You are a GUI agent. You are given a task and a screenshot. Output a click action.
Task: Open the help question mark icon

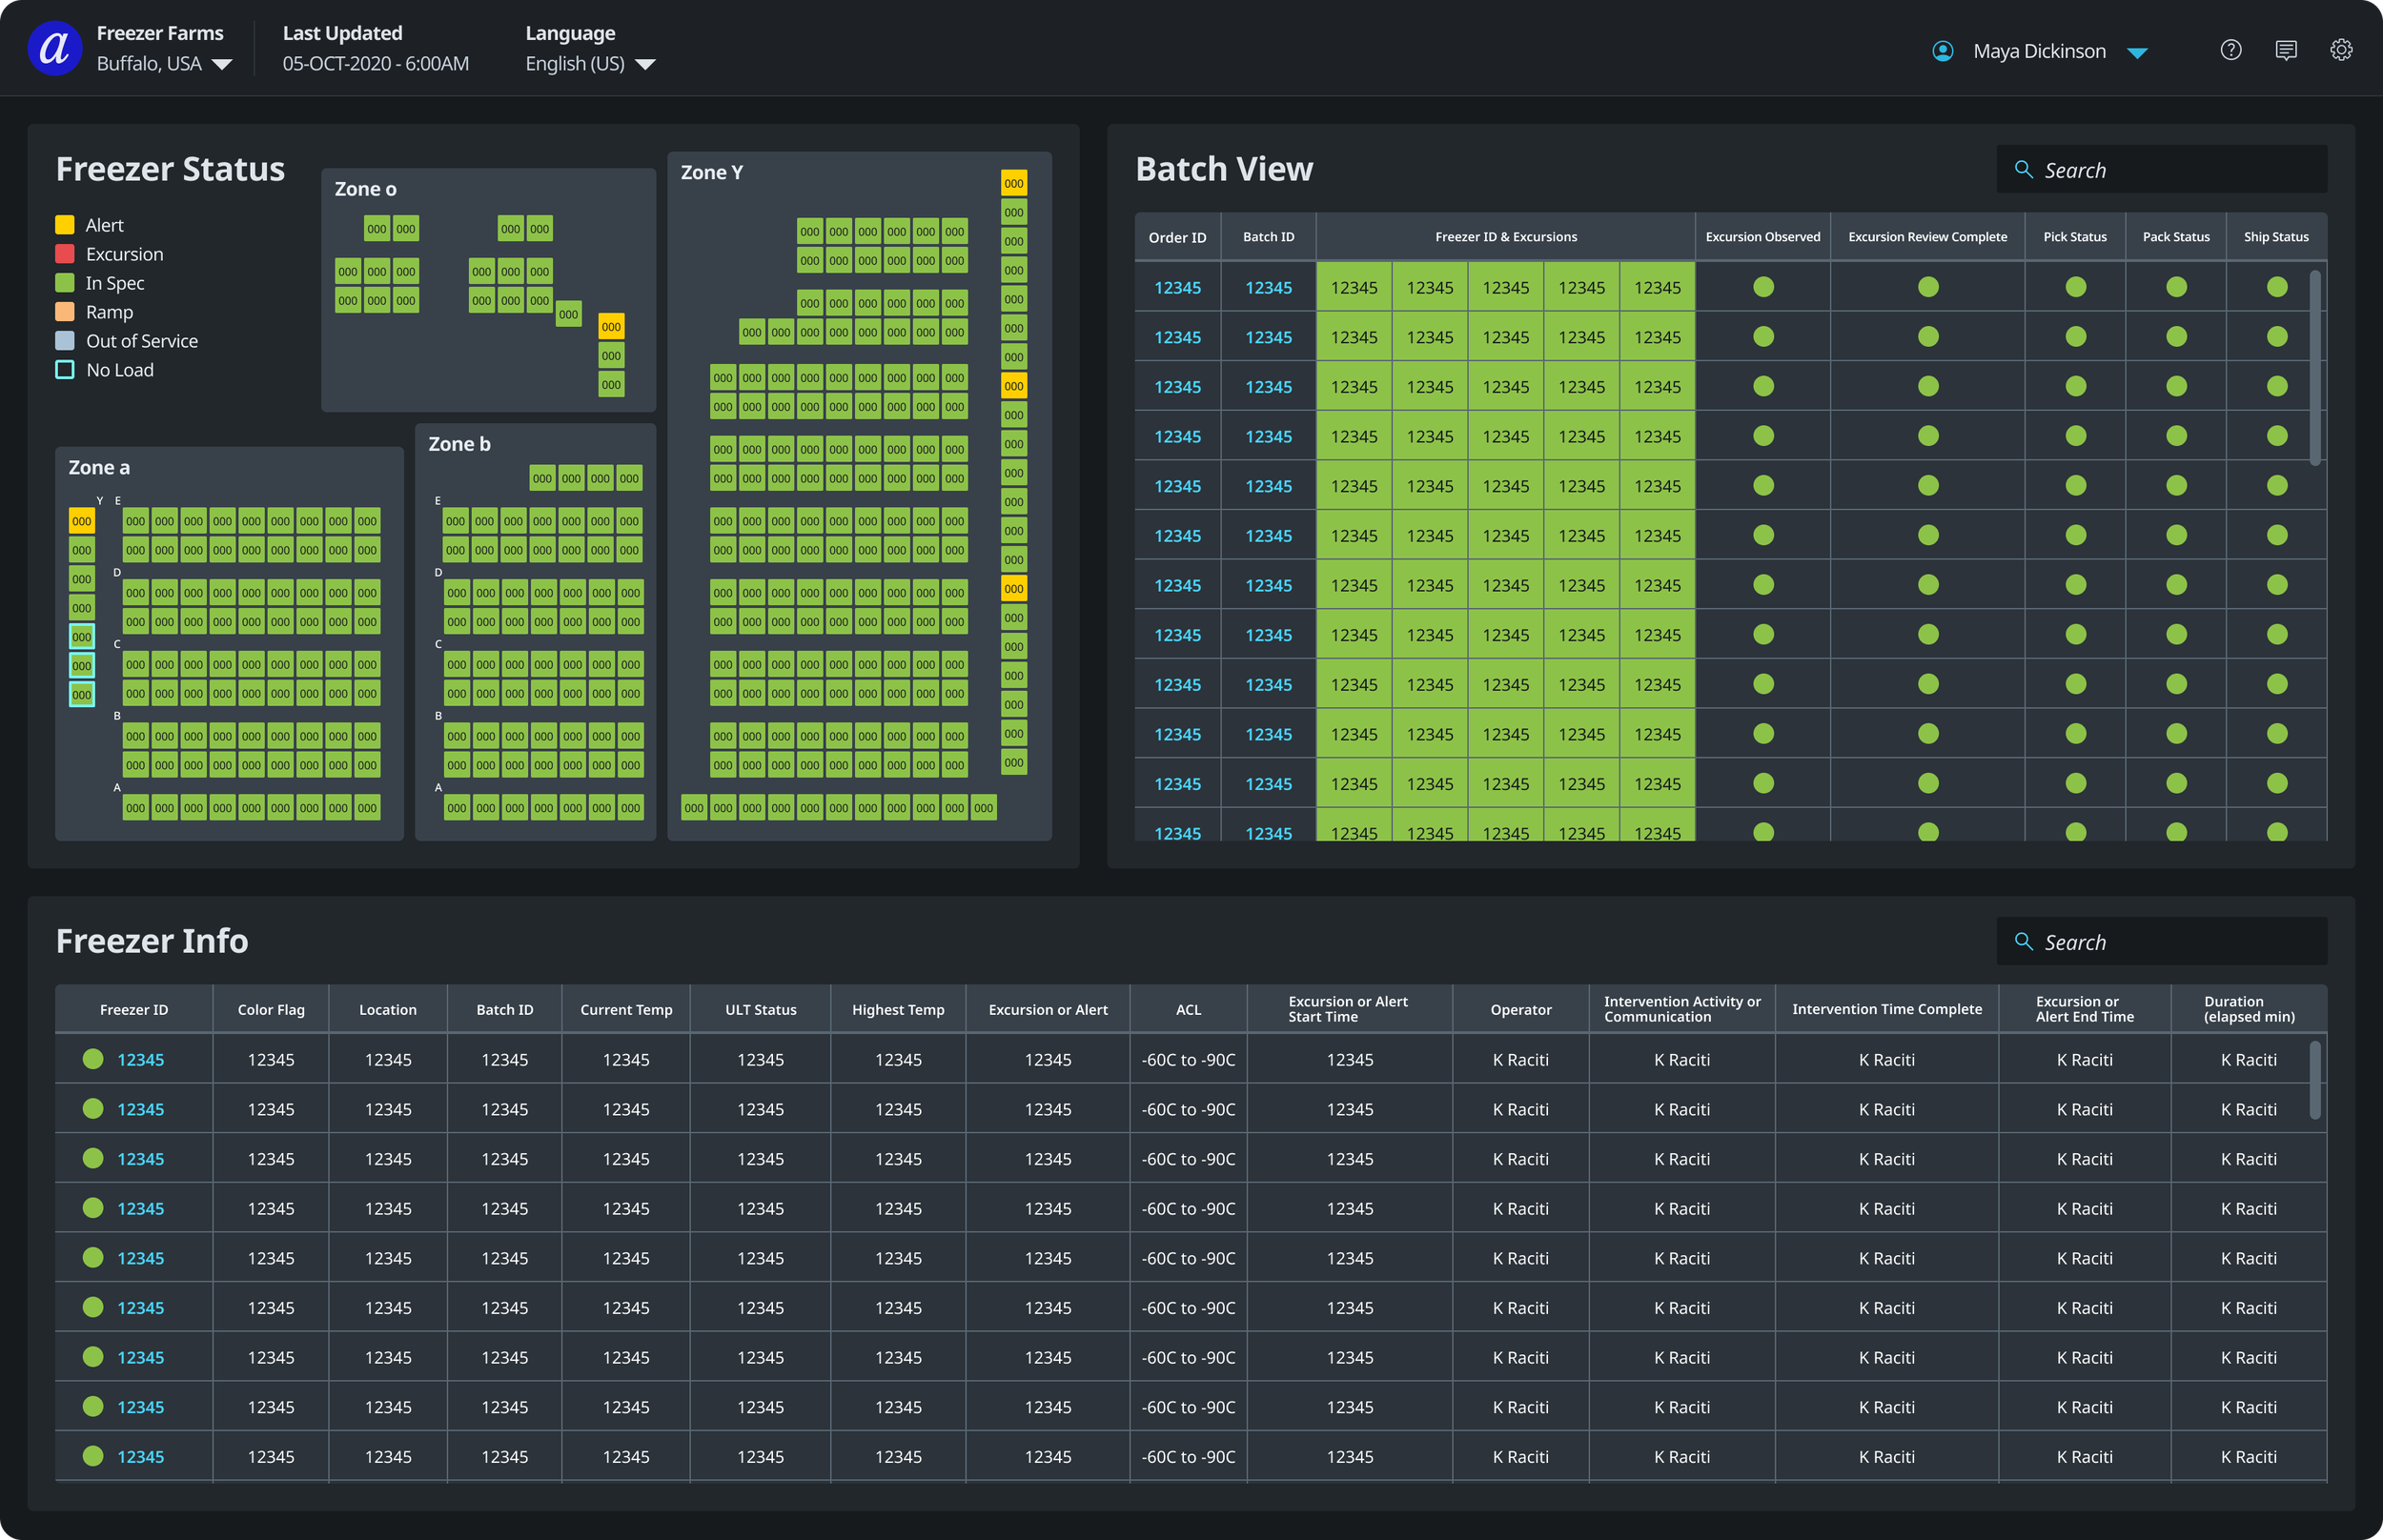pos(2230,50)
